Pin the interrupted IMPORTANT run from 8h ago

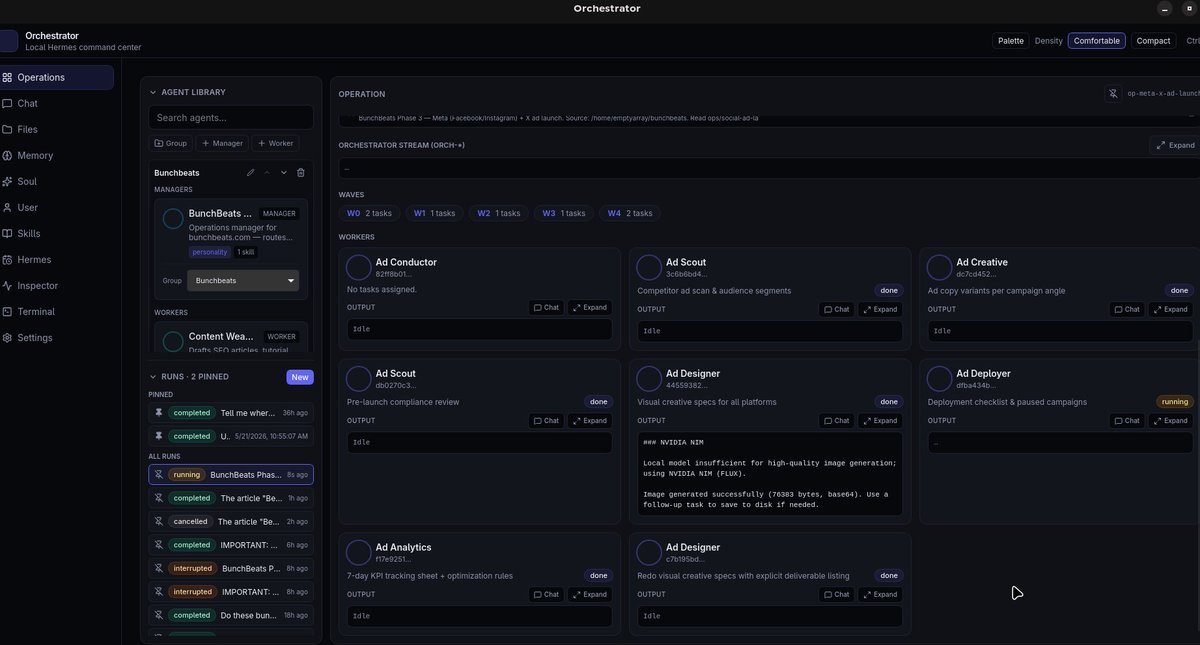158,592
